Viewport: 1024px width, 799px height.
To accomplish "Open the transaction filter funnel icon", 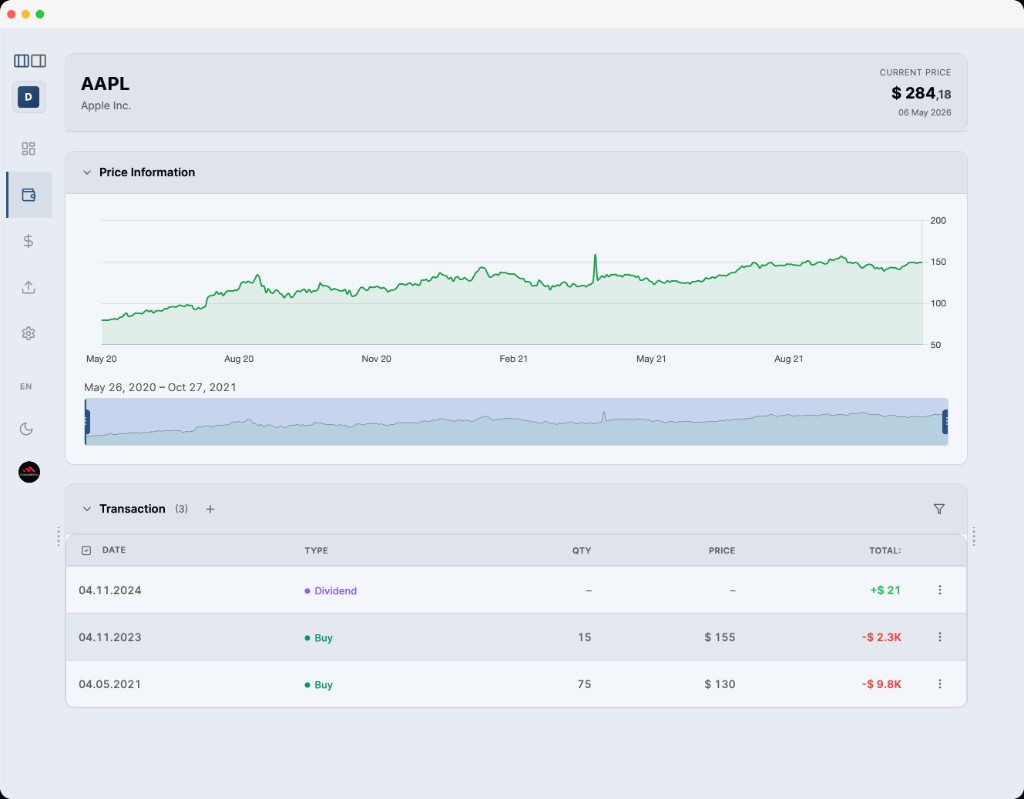I will pos(939,509).
